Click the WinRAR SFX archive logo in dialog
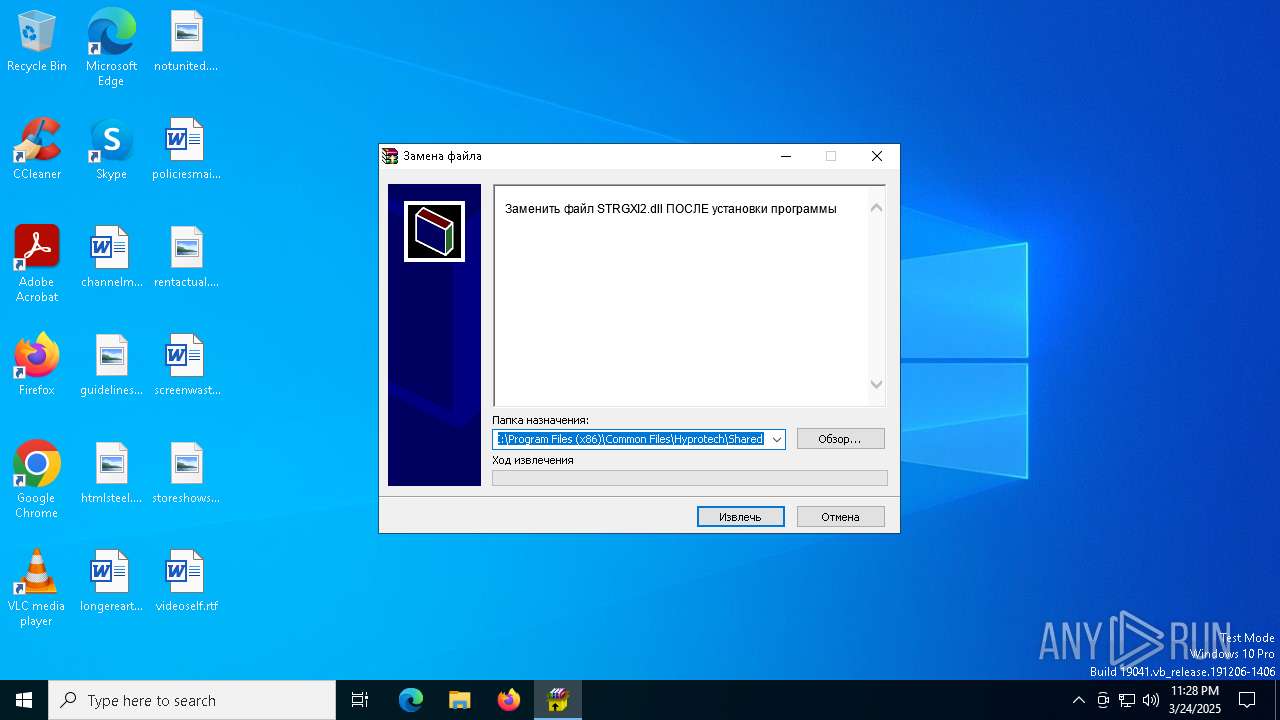This screenshot has height=720, width=1280. pyautogui.click(x=434, y=231)
